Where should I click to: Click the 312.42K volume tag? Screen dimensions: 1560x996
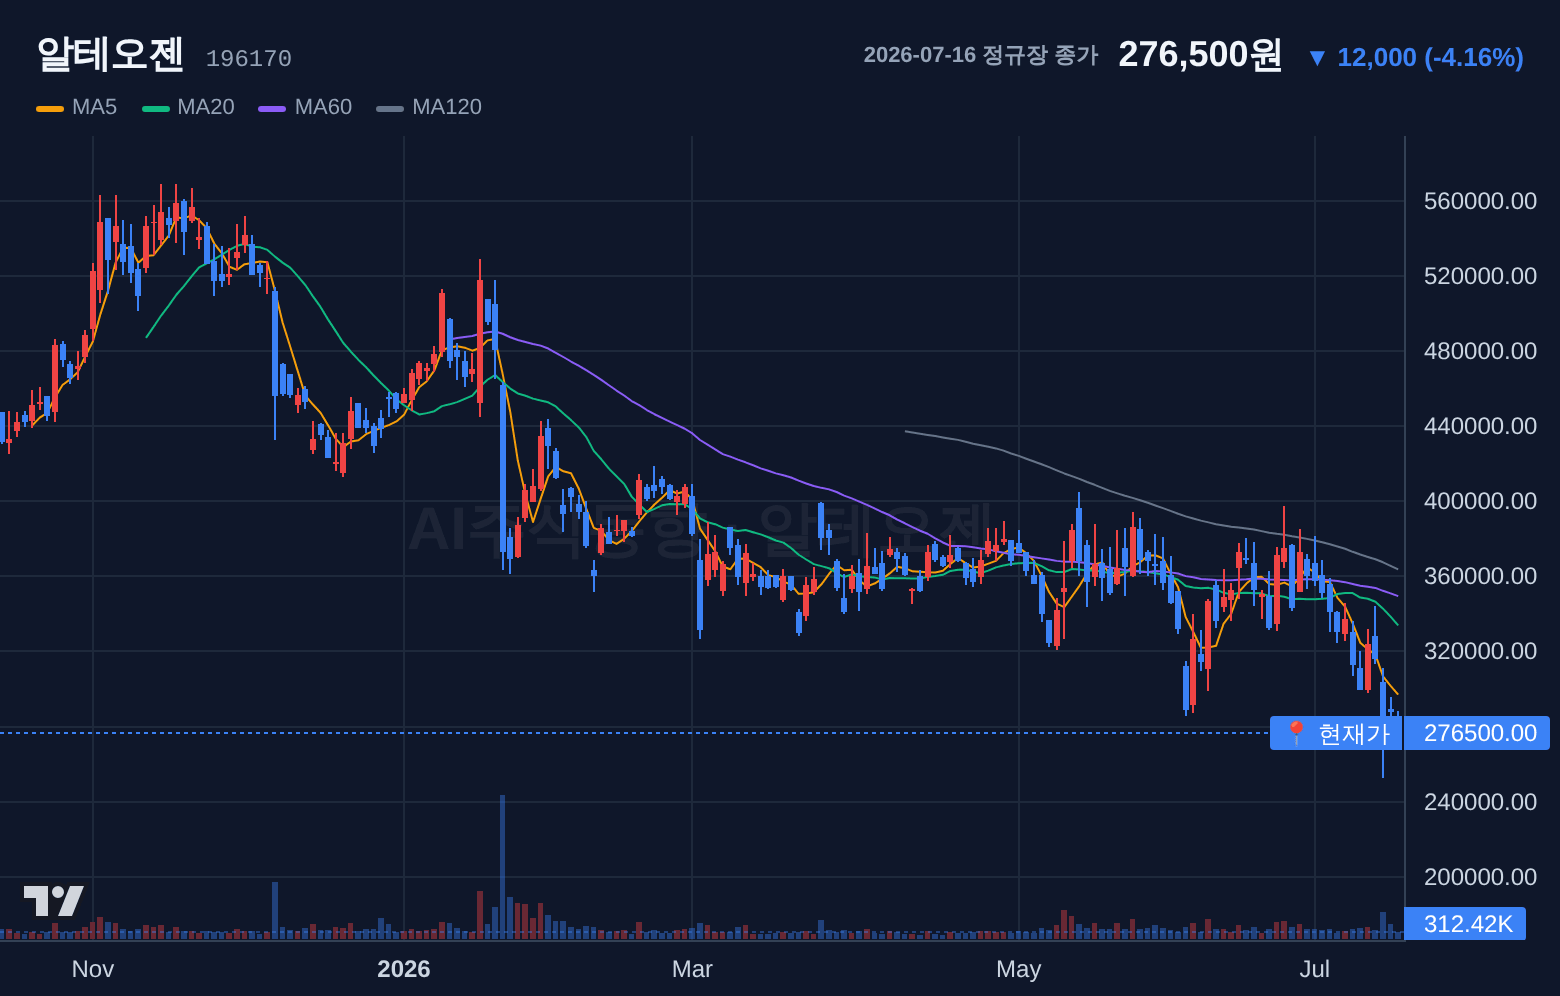1466,924
